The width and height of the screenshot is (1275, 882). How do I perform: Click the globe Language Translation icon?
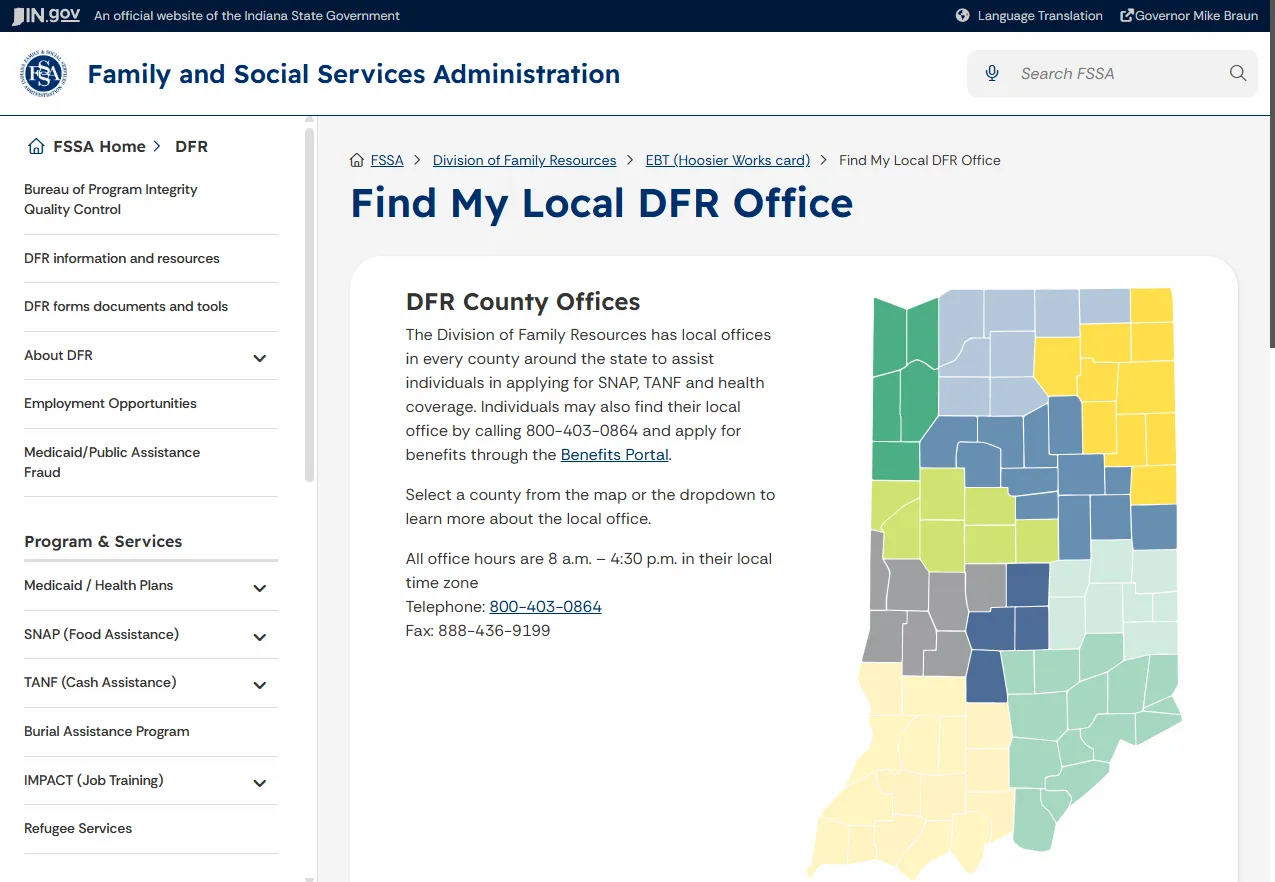[963, 16]
